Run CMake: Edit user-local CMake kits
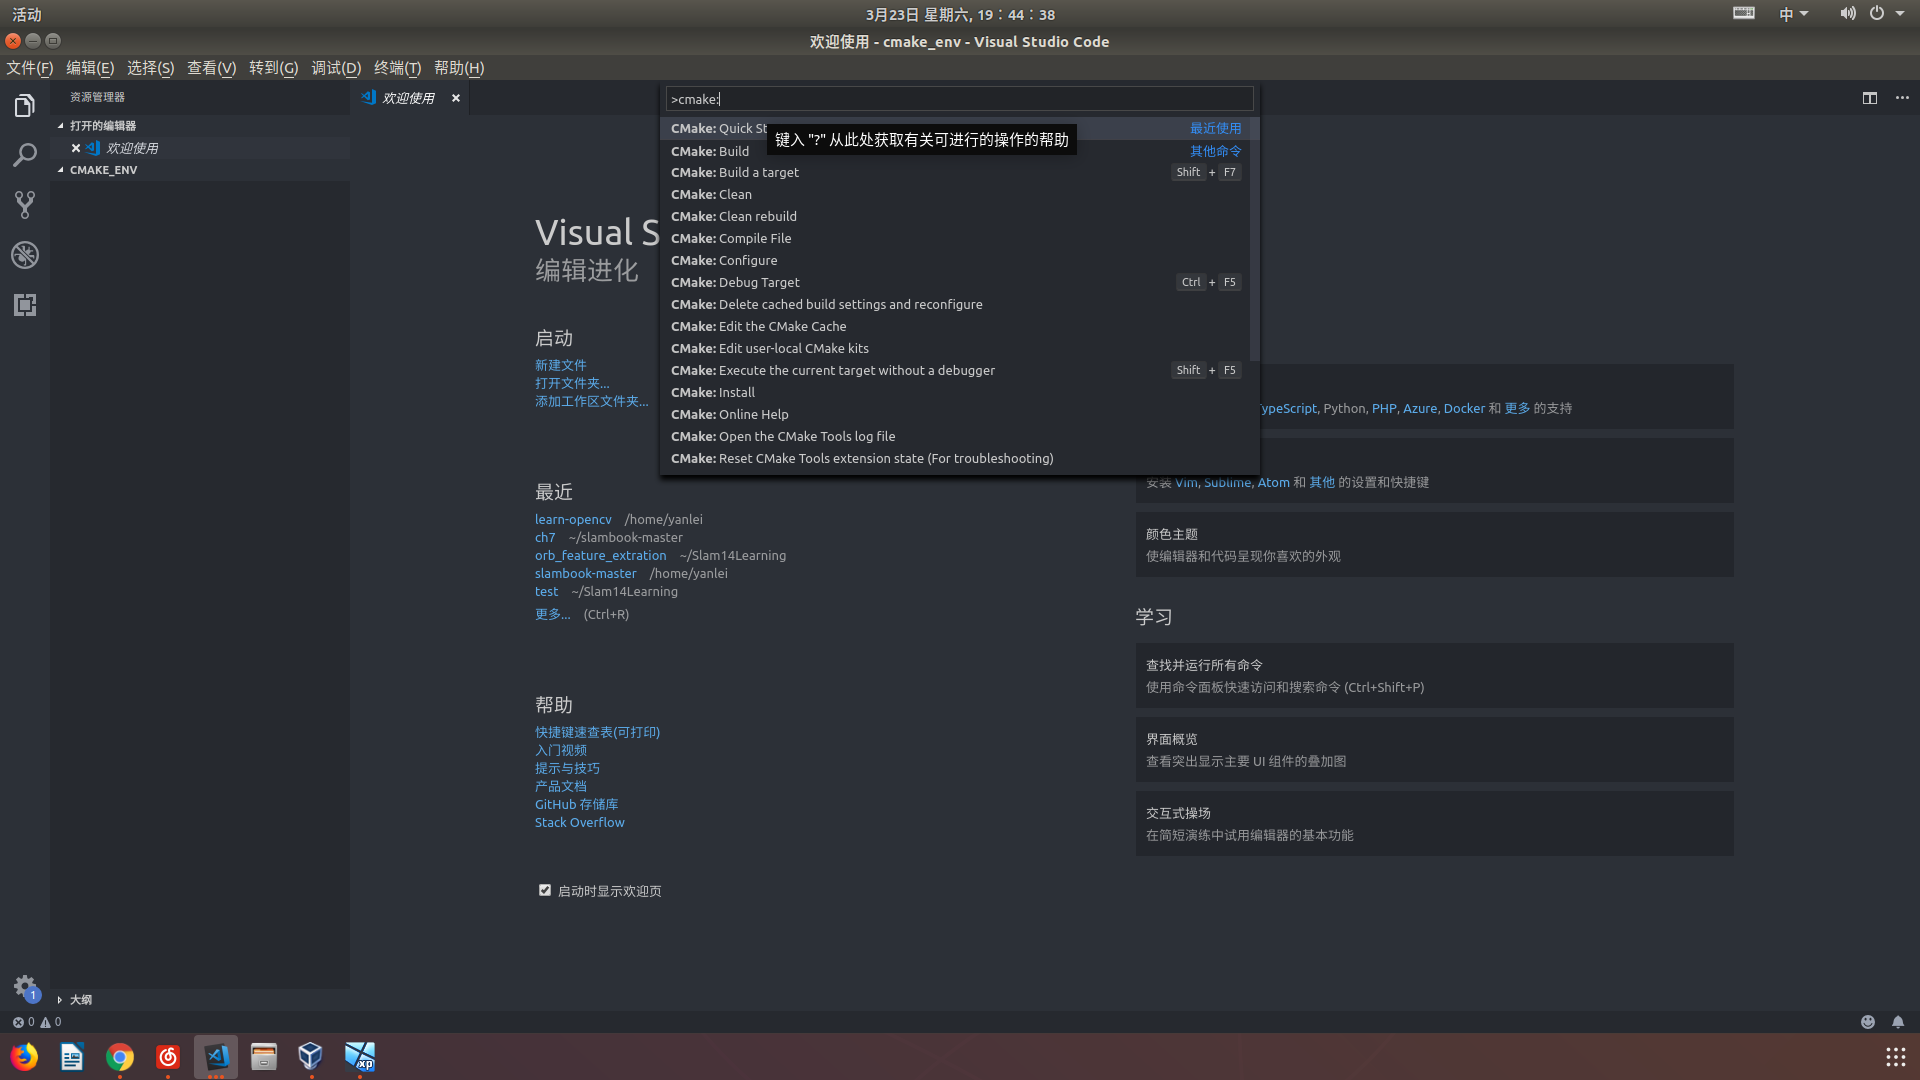The image size is (1920, 1080). tap(955, 348)
